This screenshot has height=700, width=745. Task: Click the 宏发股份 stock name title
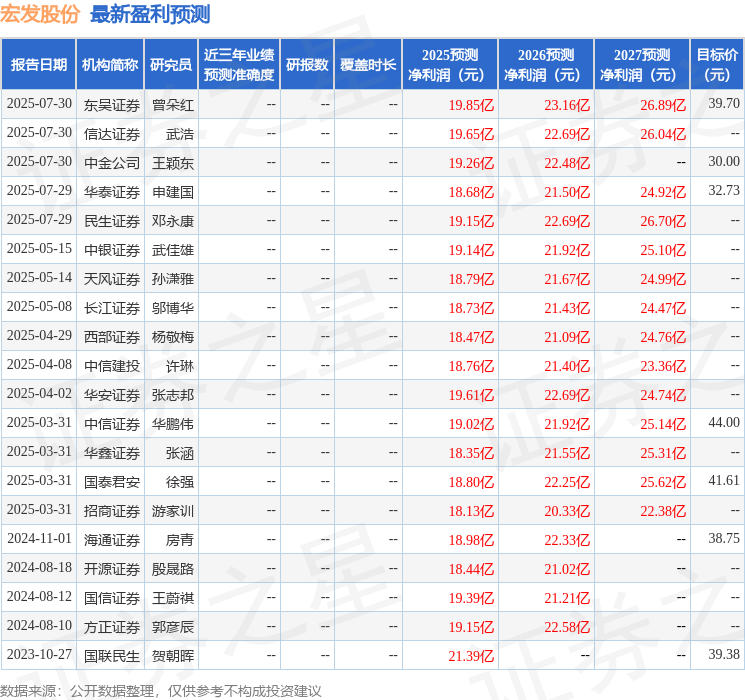(x=41, y=14)
